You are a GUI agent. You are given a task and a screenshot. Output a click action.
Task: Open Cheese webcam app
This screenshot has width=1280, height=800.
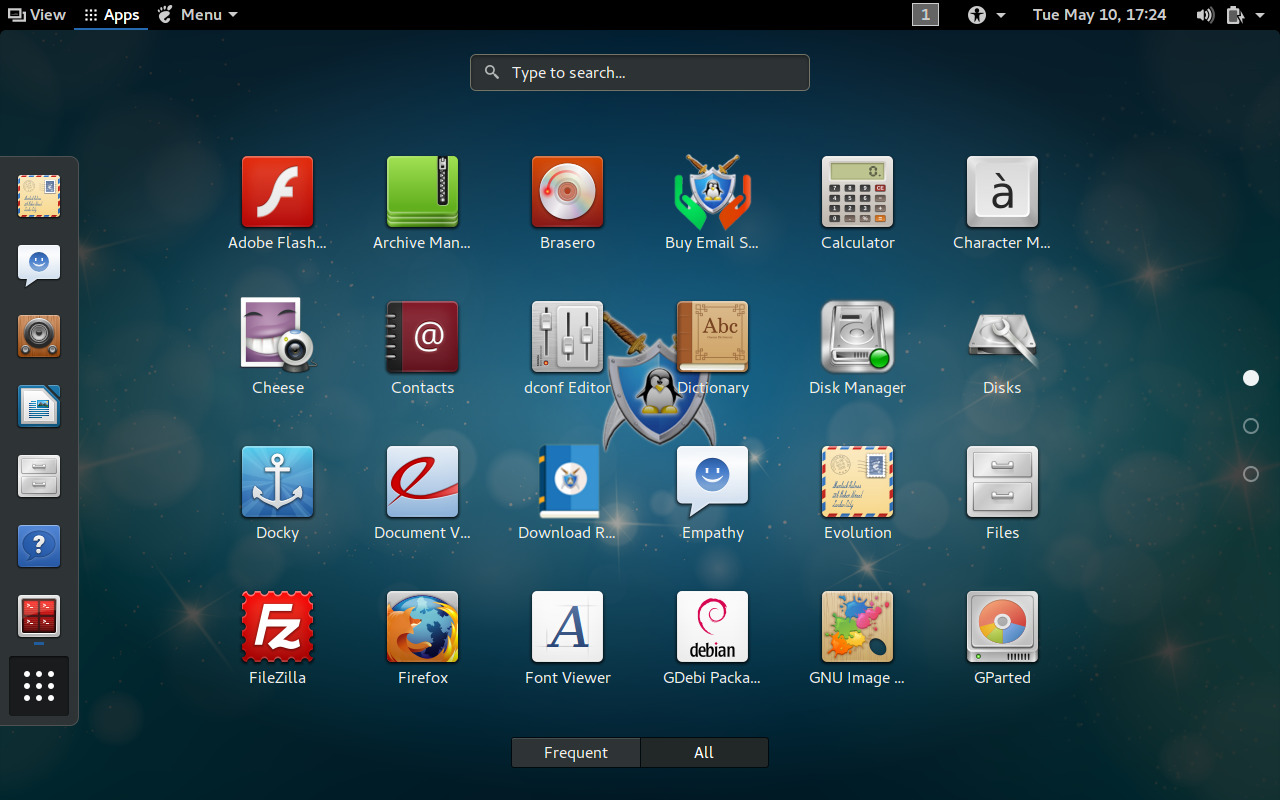click(x=277, y=337)
